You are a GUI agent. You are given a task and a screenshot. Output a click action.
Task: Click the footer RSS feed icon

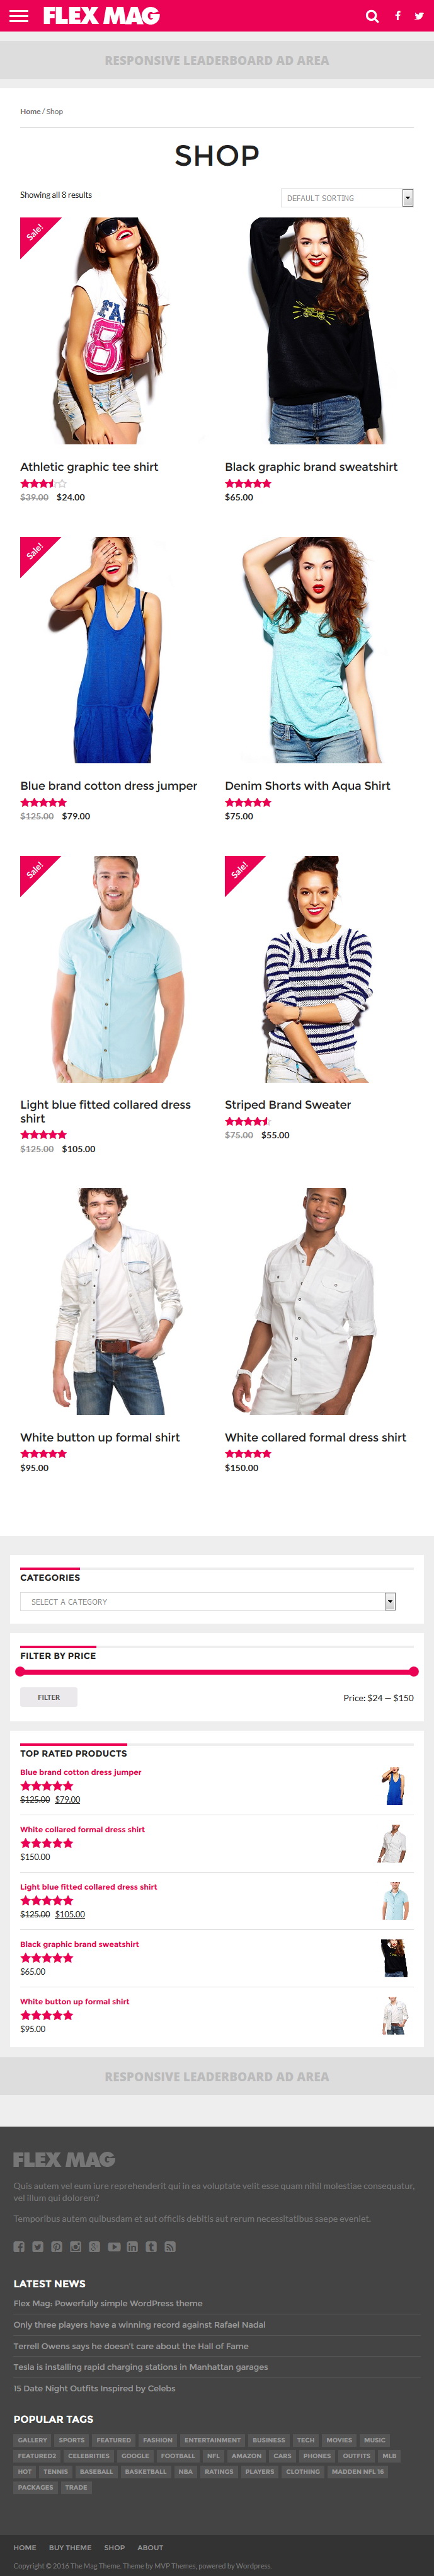click(x=170, y=2247)
